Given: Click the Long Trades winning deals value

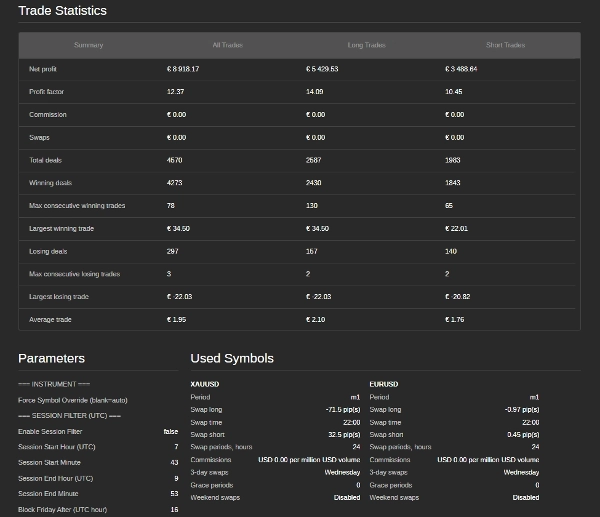Looking at the screenshot, I should [x=316, y=183].
